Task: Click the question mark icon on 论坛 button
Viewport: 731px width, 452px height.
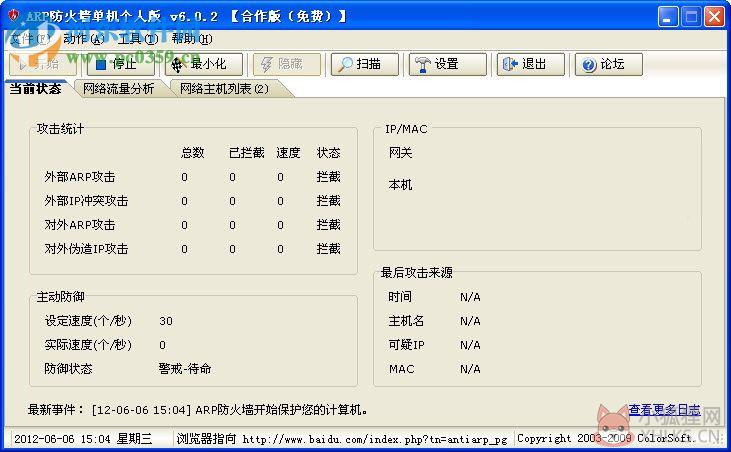Action: (589, 65)
